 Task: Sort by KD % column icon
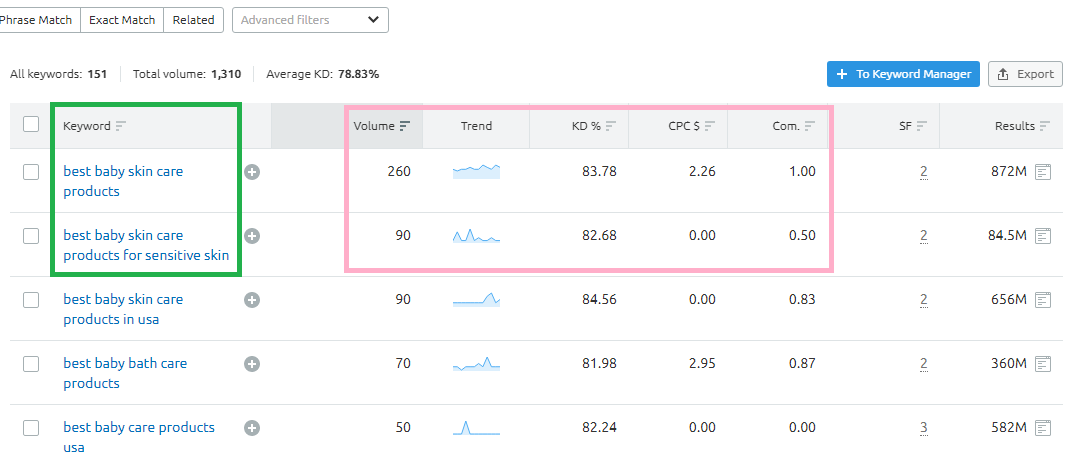[x=611, y=126]
